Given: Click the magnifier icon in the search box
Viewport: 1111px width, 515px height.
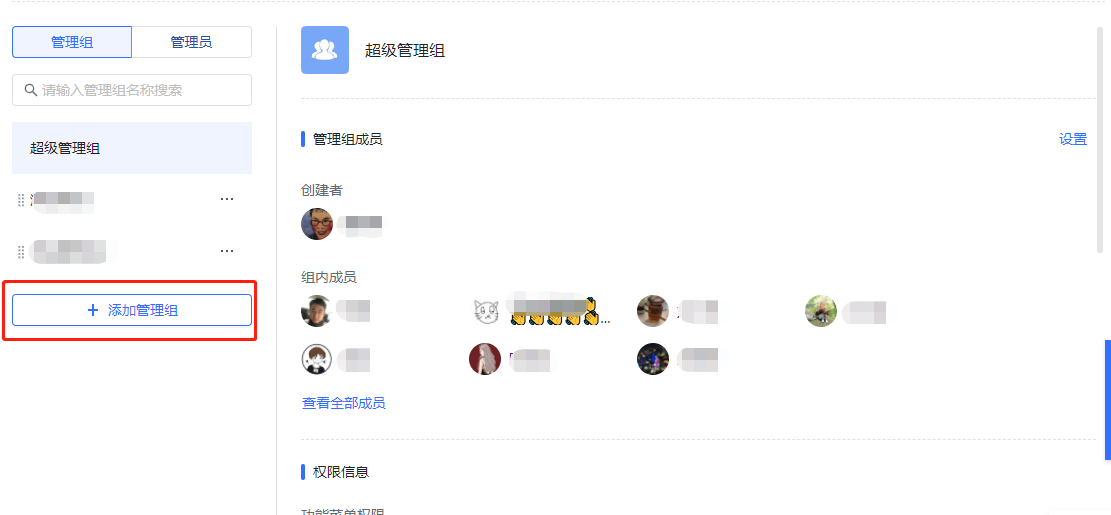Looking at the screenshot, I should (30, 90).
